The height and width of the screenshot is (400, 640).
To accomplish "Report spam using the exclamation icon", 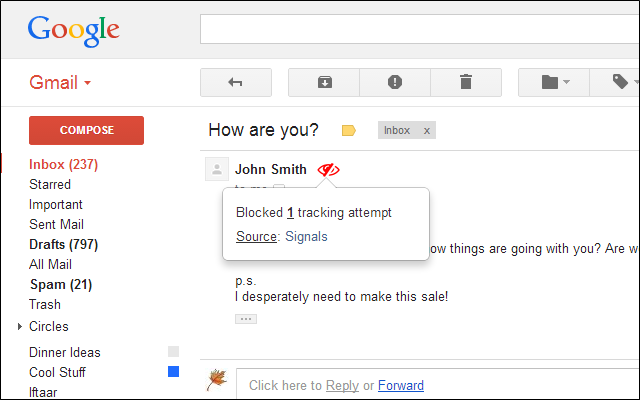I will pos(395,82).
